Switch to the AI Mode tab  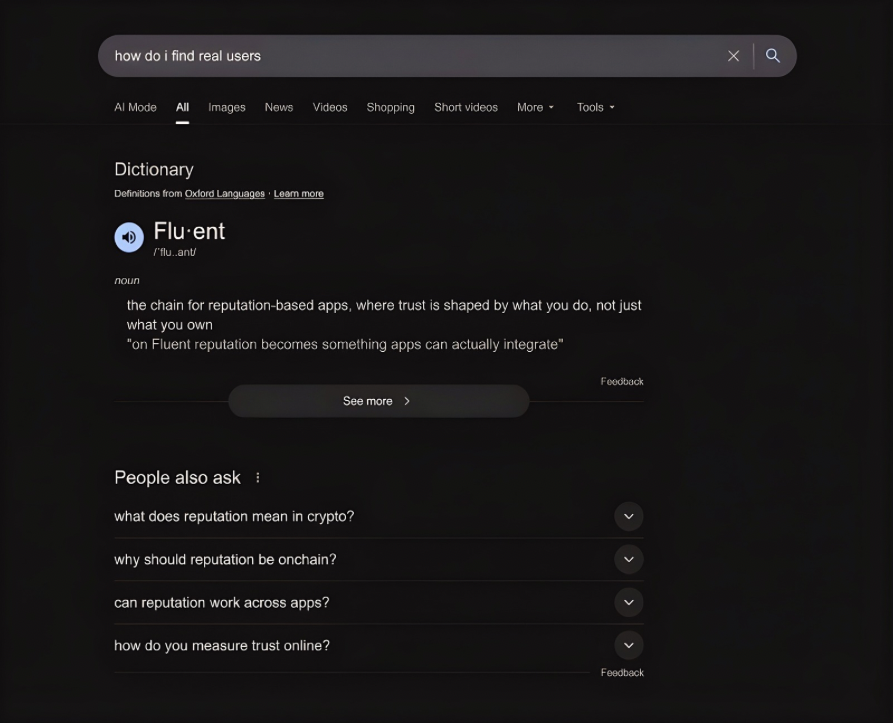136,107
